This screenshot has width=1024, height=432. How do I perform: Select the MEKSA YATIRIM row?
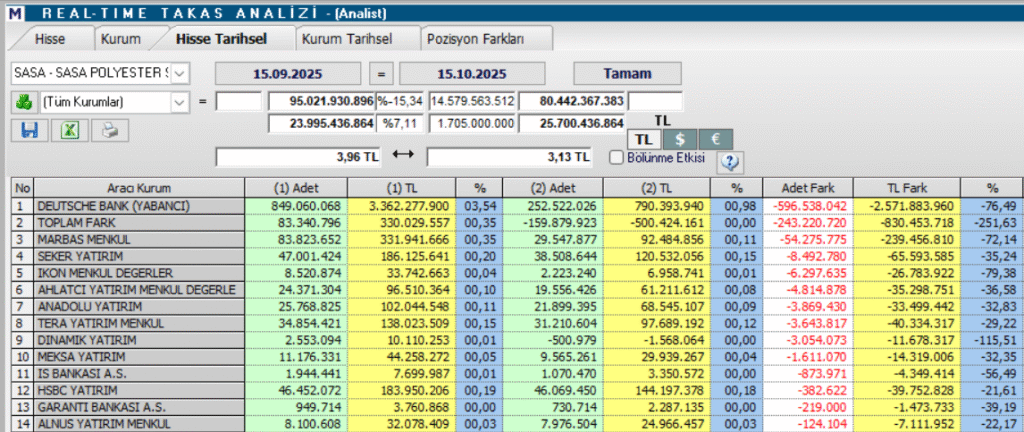point(517,357)
